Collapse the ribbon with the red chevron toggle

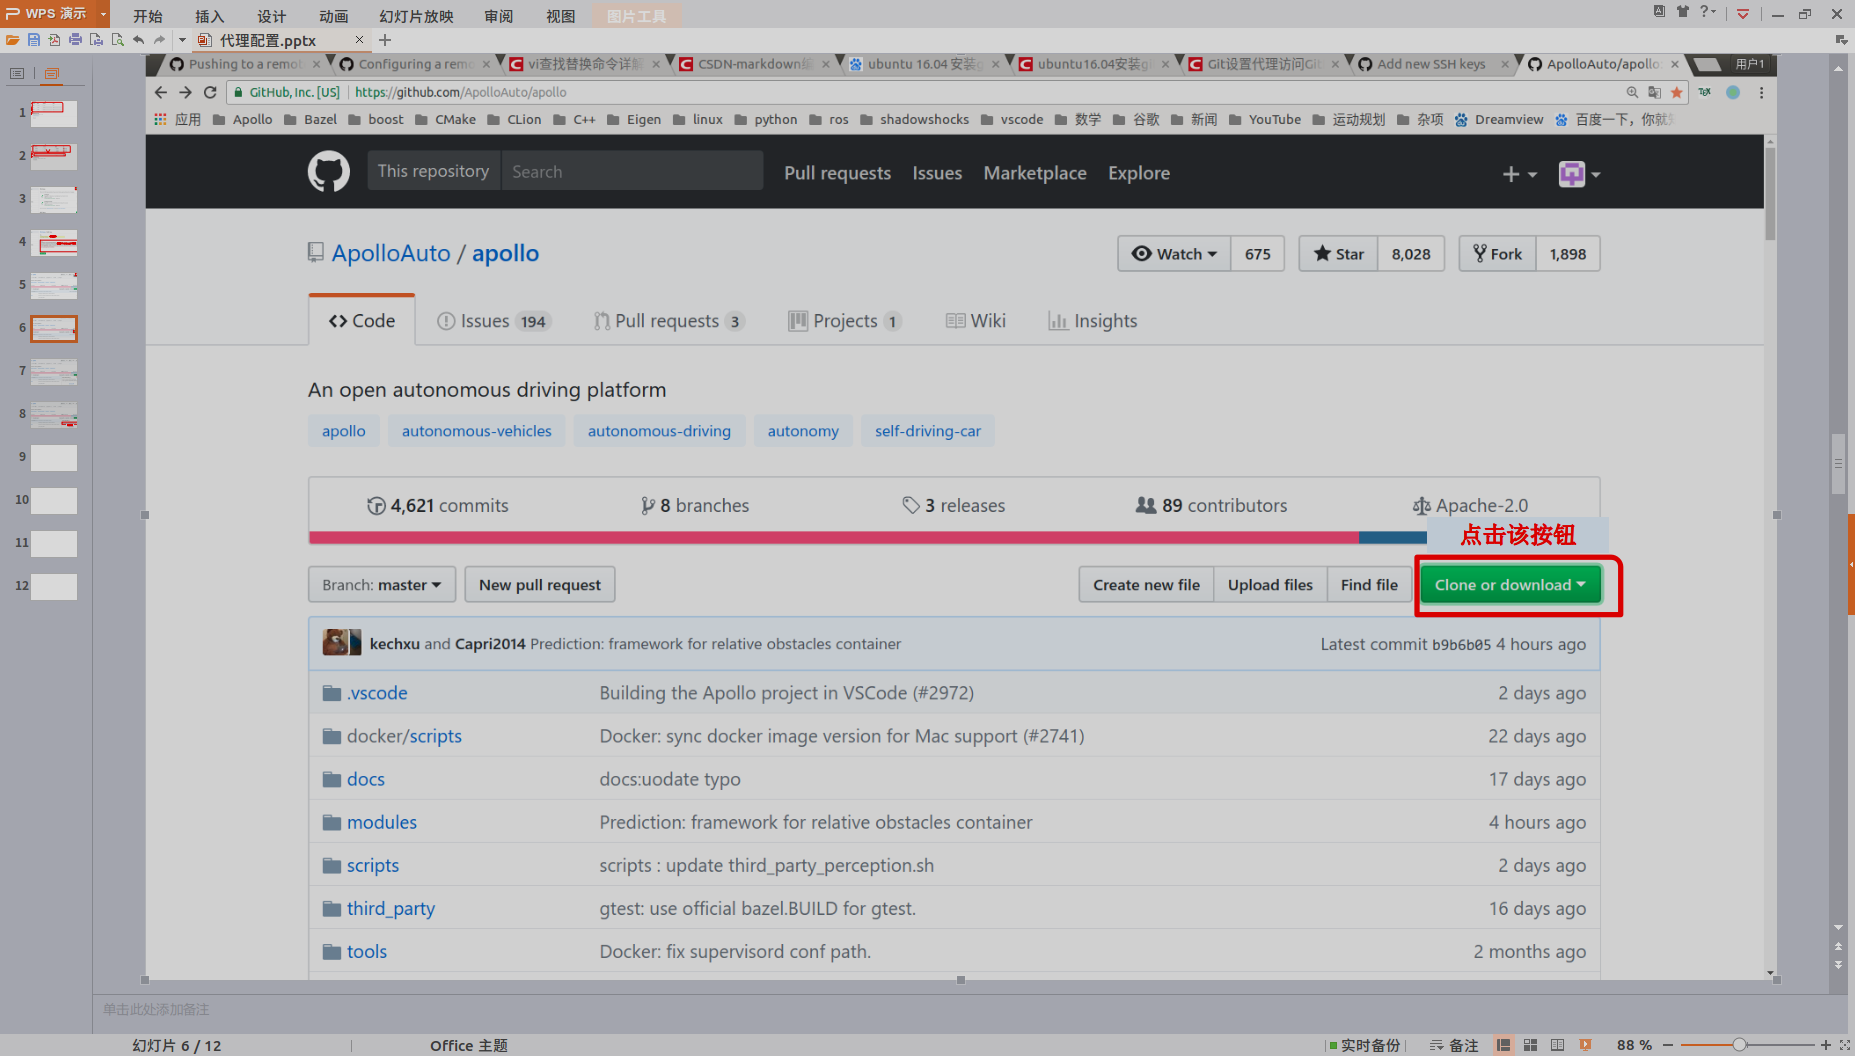tap(1744, 14)
